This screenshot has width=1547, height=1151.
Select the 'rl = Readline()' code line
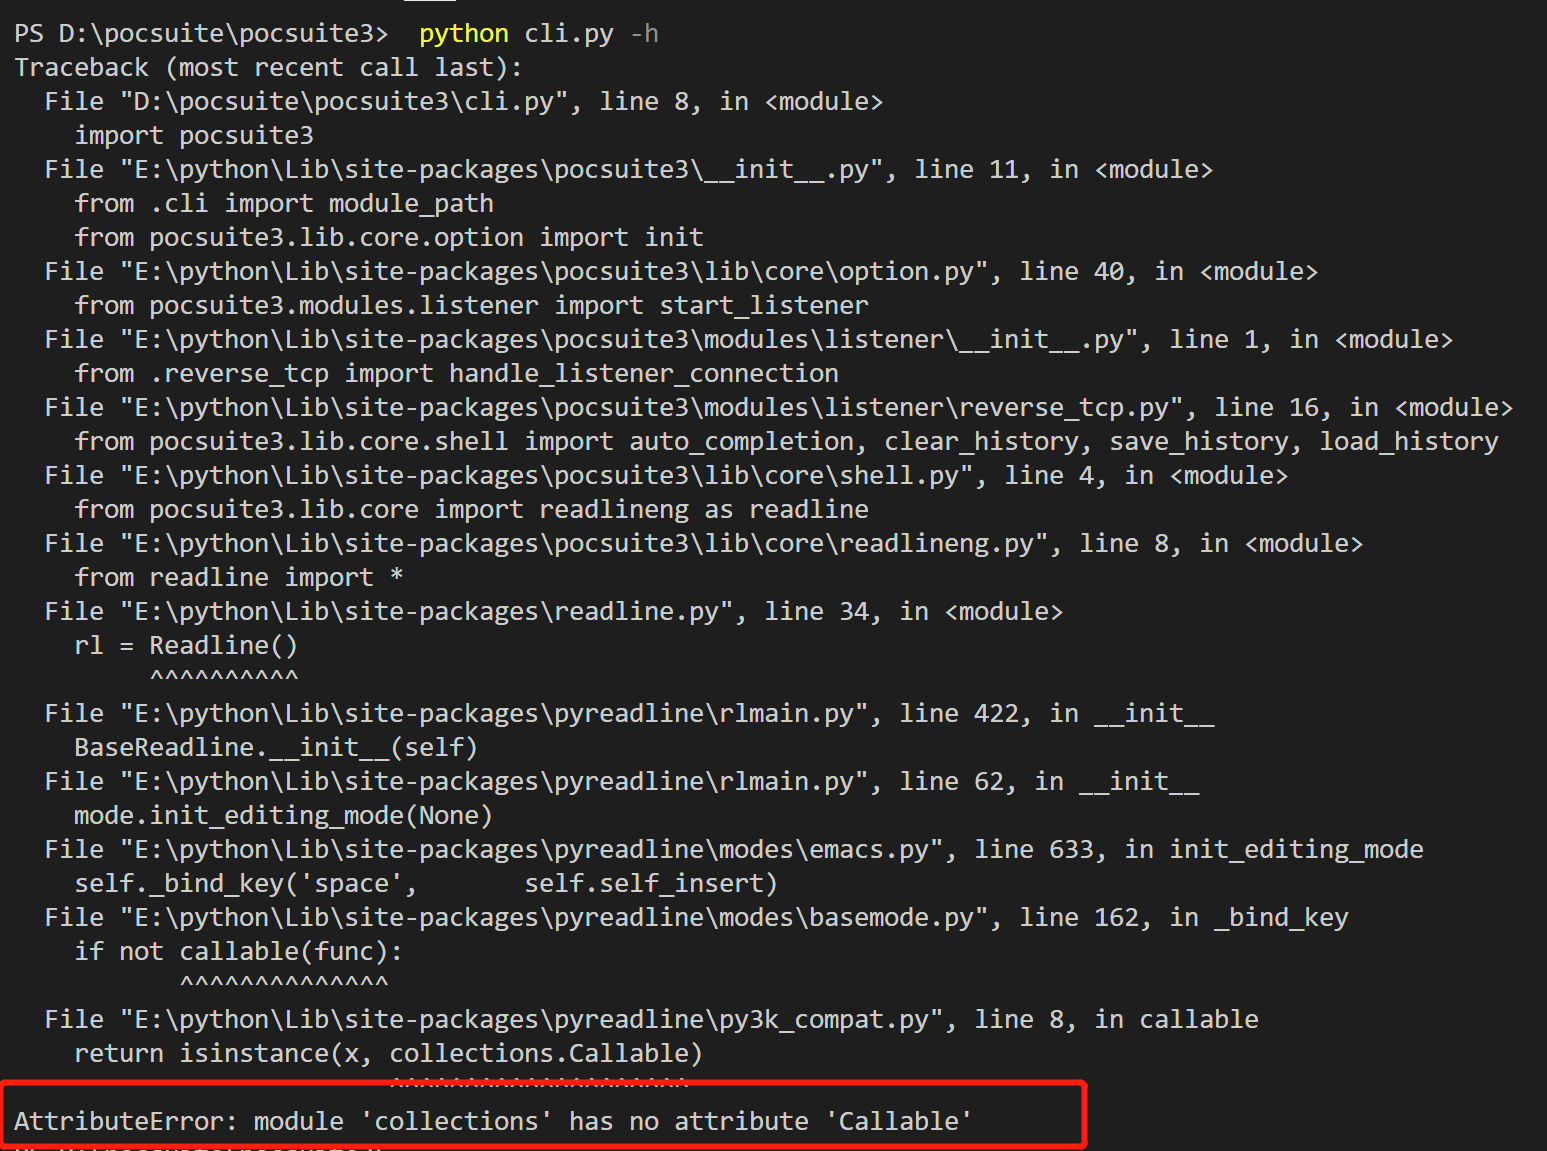tap(185, 644)
